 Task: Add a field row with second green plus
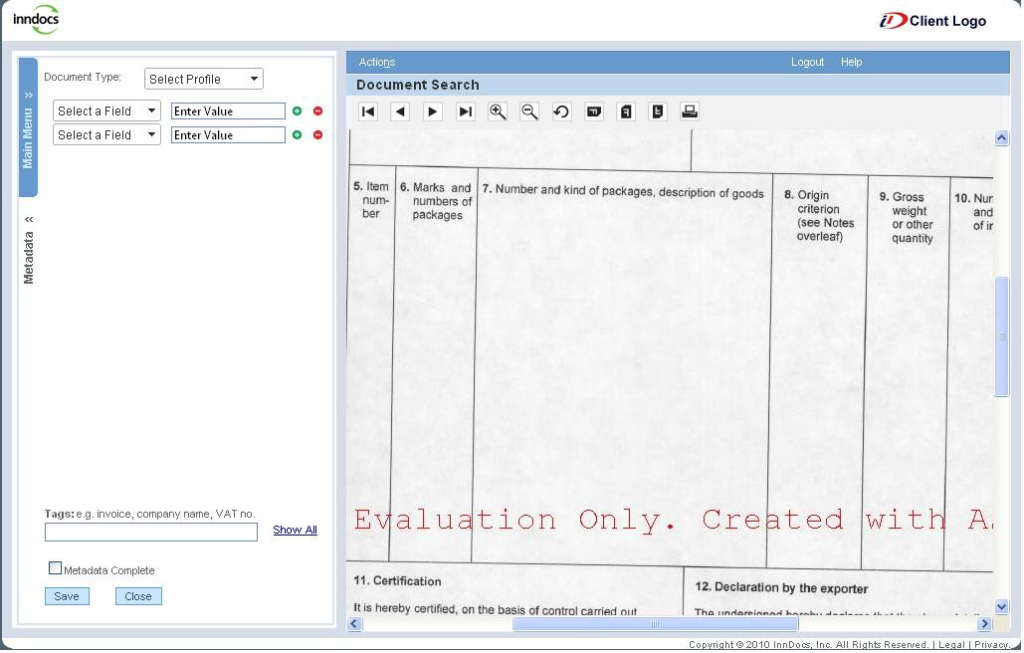pos(297,135)
